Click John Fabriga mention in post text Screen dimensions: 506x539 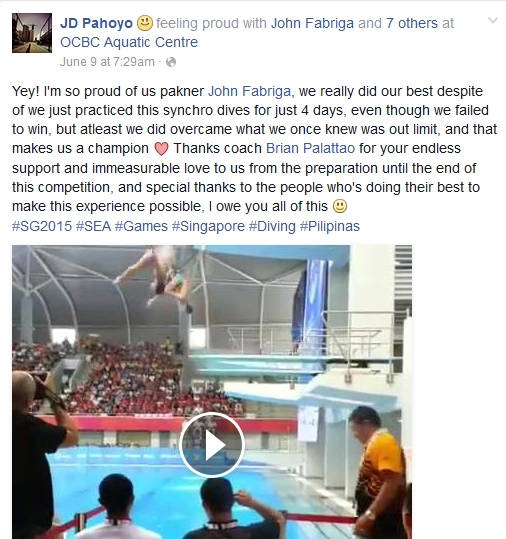(250, 91)
